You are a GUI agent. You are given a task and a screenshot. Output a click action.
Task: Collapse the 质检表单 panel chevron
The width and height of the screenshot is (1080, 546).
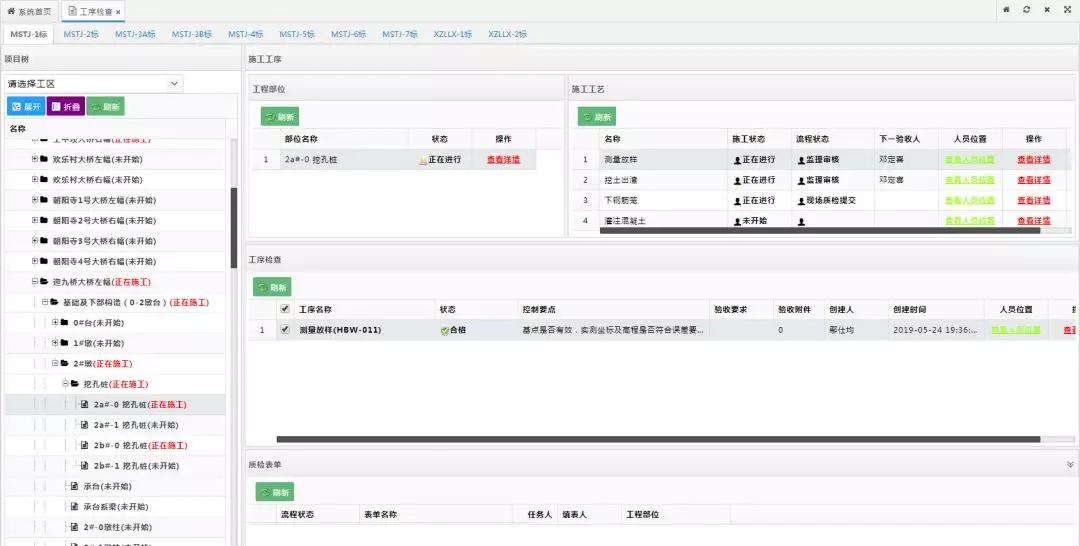coord(1070,465)
